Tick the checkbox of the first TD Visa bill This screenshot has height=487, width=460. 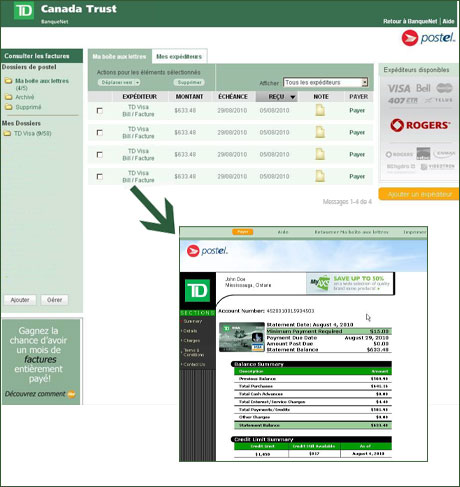point(99,110)
